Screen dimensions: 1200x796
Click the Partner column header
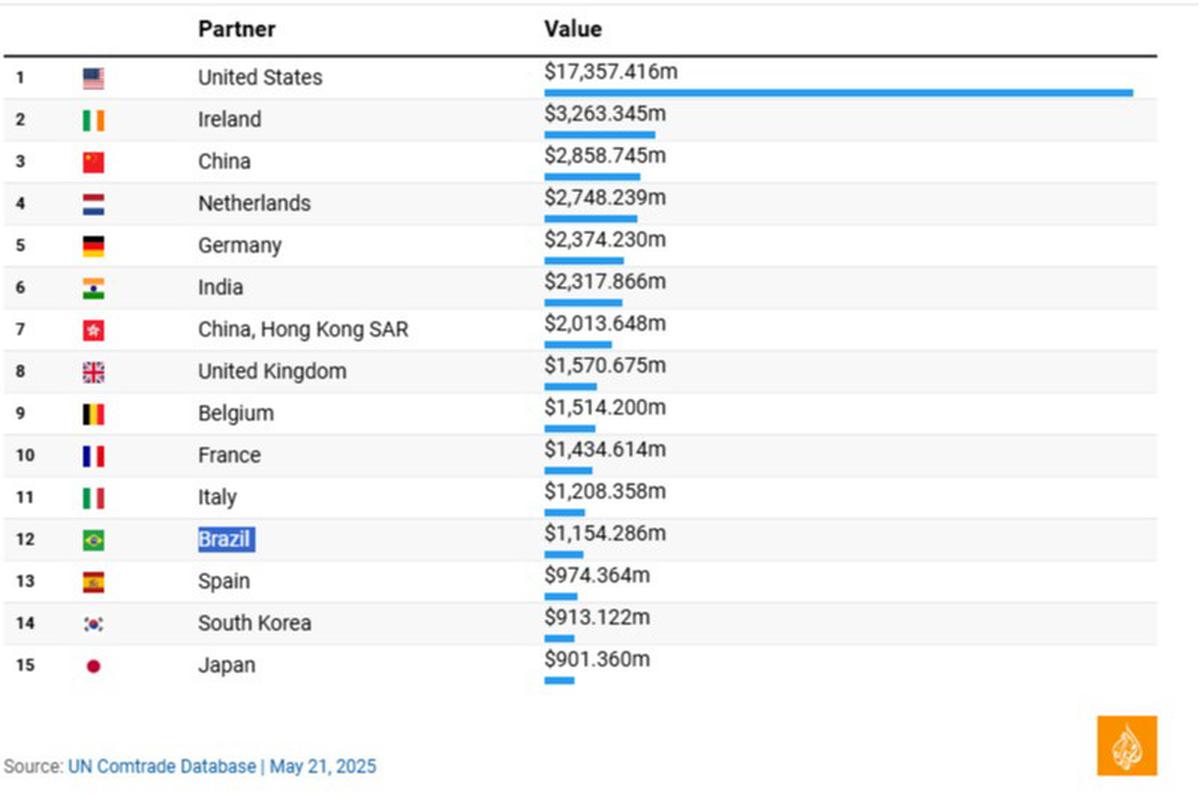(237, 29)
